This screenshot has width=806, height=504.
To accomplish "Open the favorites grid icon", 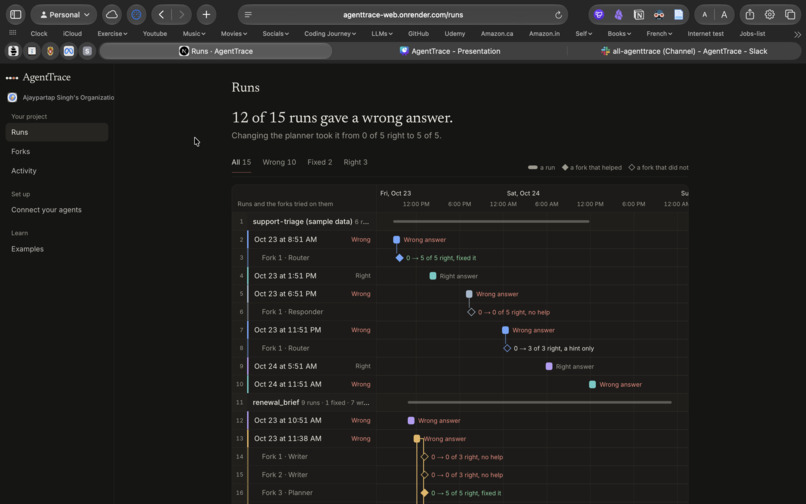I will (x=13, y=33).
